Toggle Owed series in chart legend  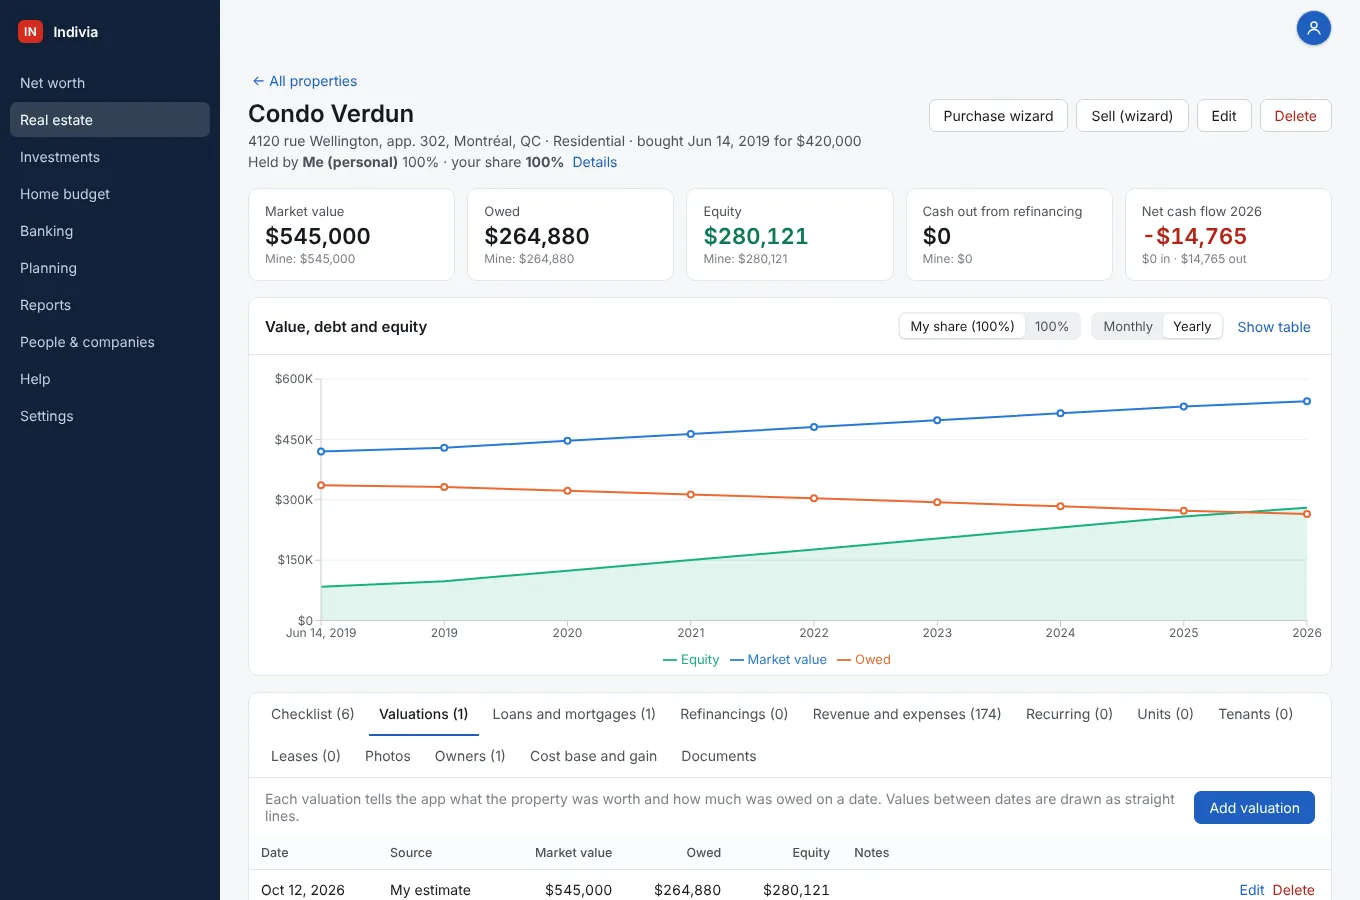click(864, 659)
